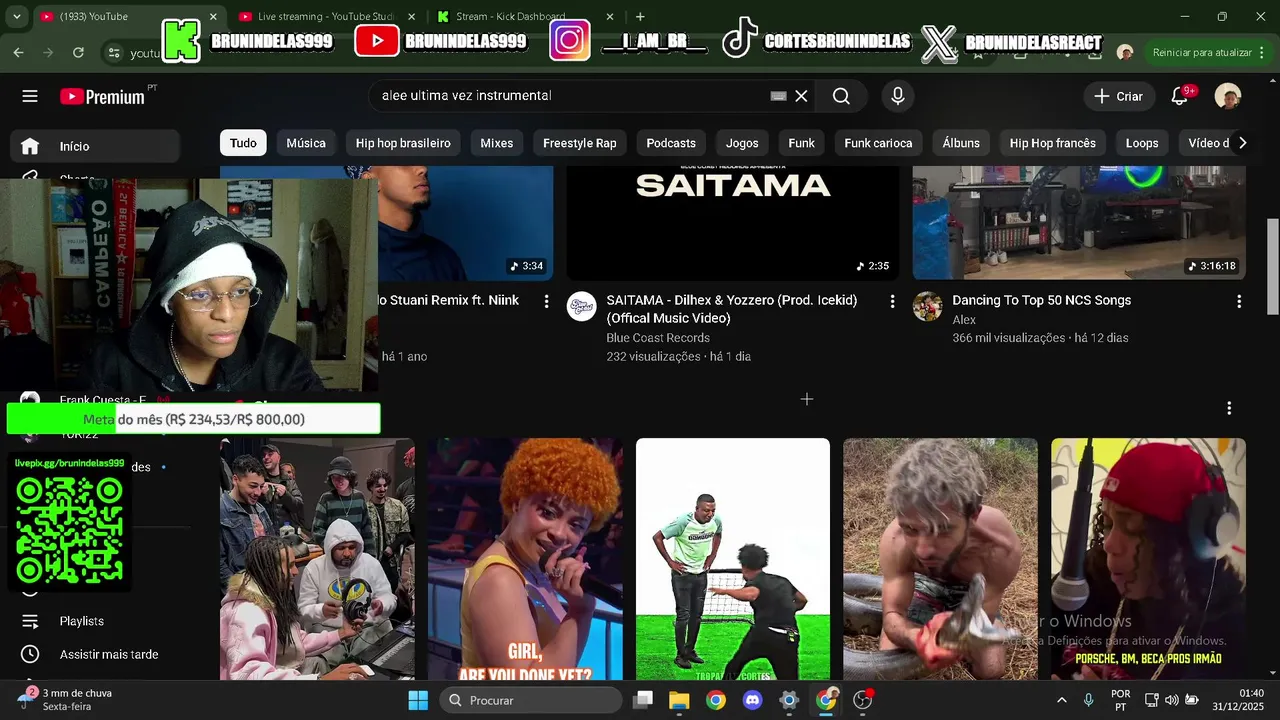The height and width of the screenshot is (720, 1280).
Task: Open the YouTube hamburger guide menu
Action: click(x=30, y=96)
